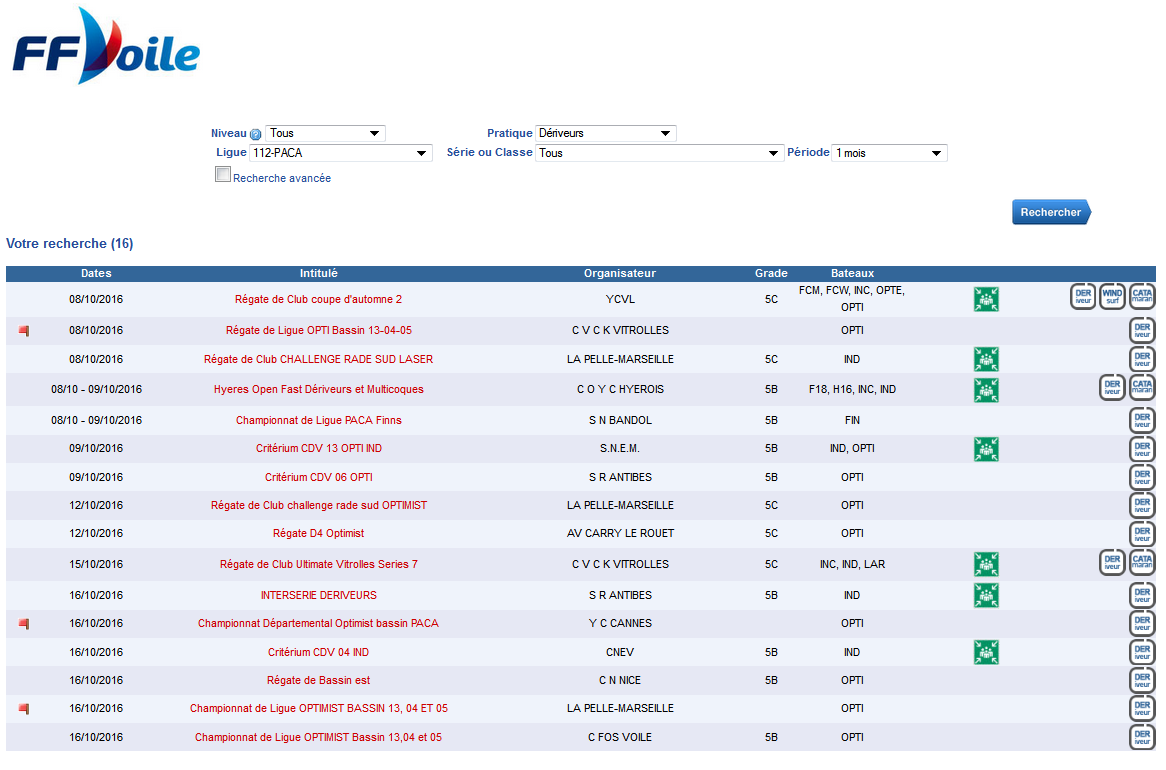
Task: Open the INTERSERIE DERIVEURS link
Action: pos(318,595)
